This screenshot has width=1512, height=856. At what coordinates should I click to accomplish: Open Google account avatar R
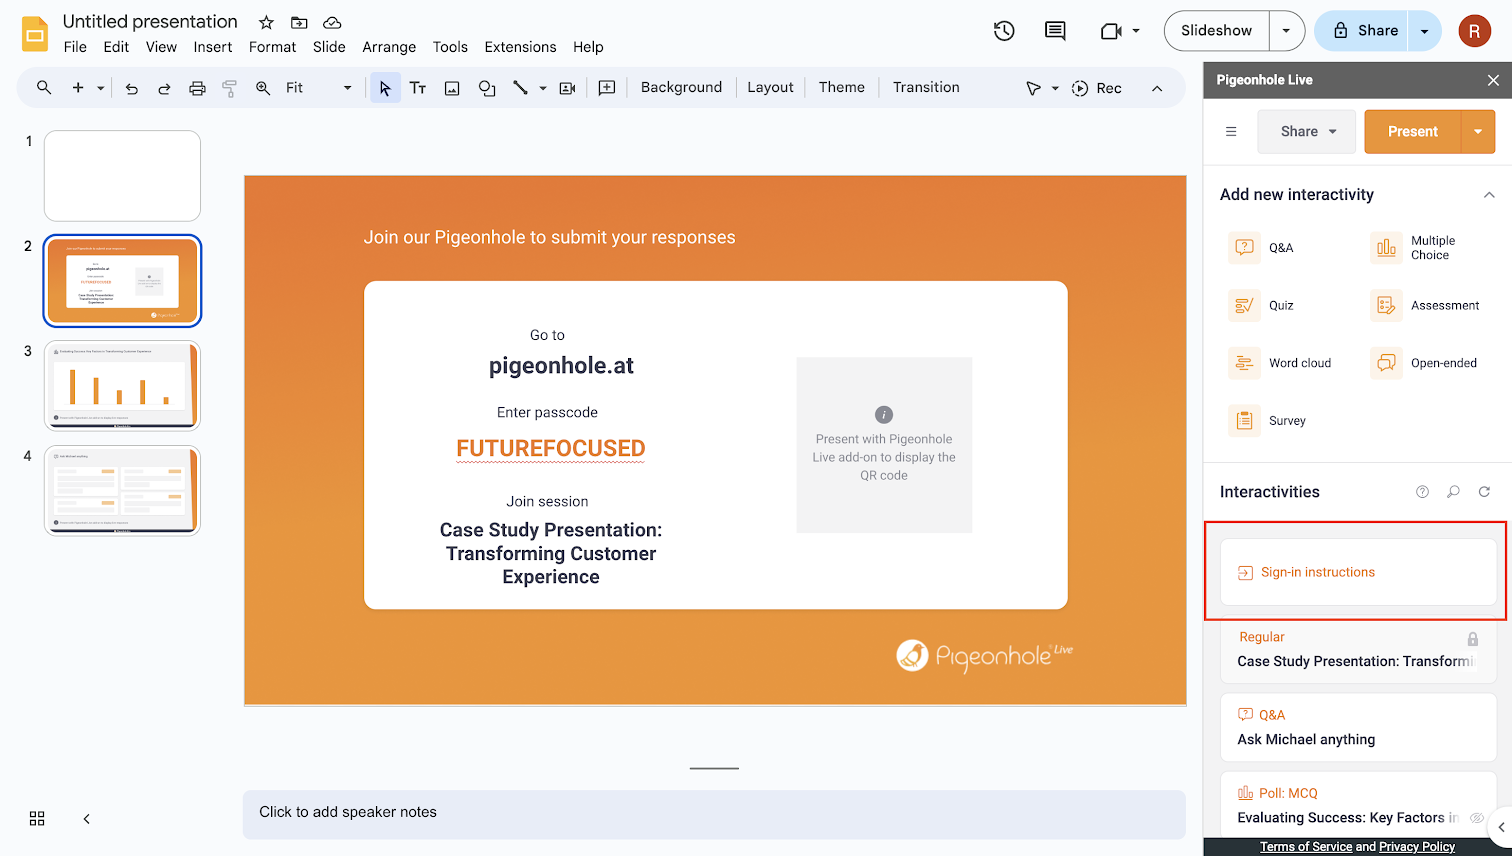coord(1474,31)
